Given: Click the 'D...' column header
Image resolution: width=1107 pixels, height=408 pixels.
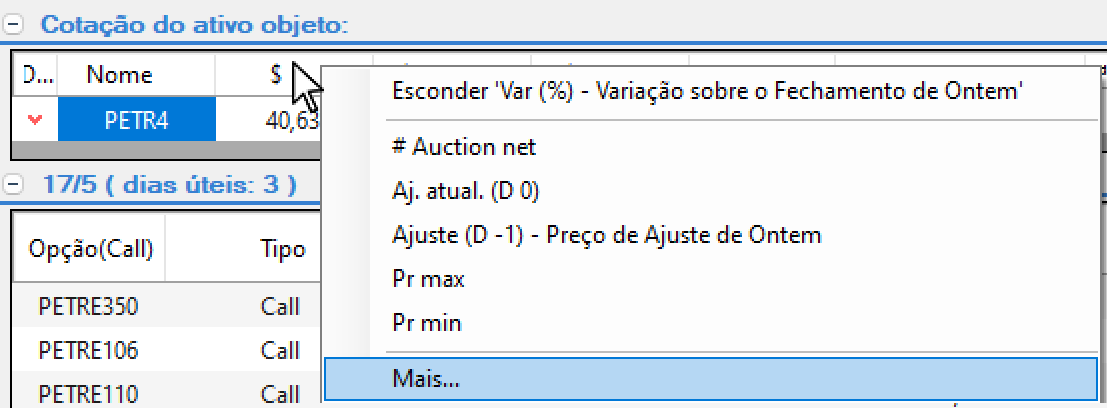Looking at the screenshot, I should (34, 75).
